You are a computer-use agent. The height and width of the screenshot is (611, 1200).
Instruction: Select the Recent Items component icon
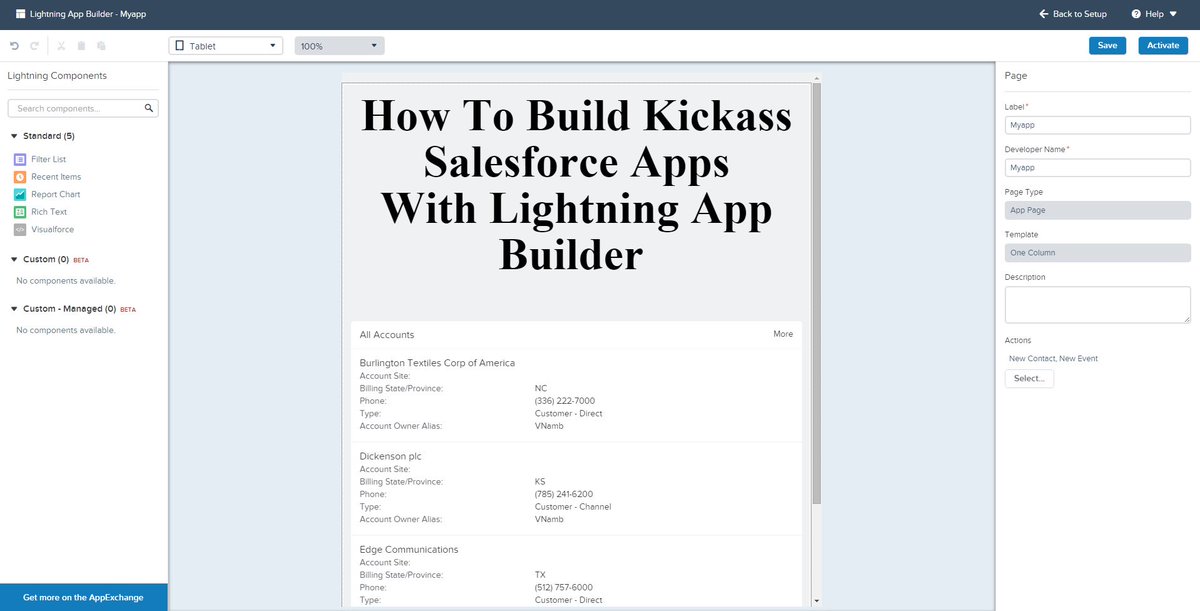point(20,177)
